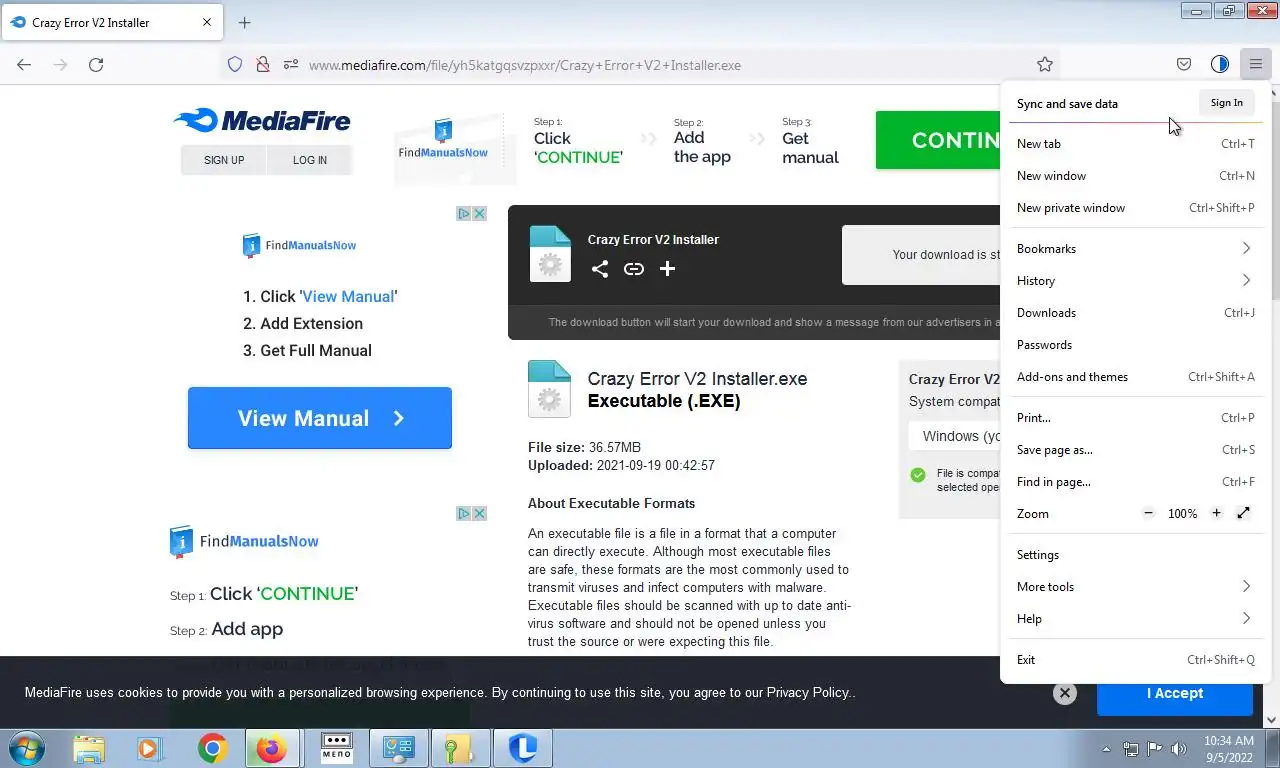Viewport: 1280px width, 768px height.
Task: Select New tab menu item
Action: click(1135, 143)
